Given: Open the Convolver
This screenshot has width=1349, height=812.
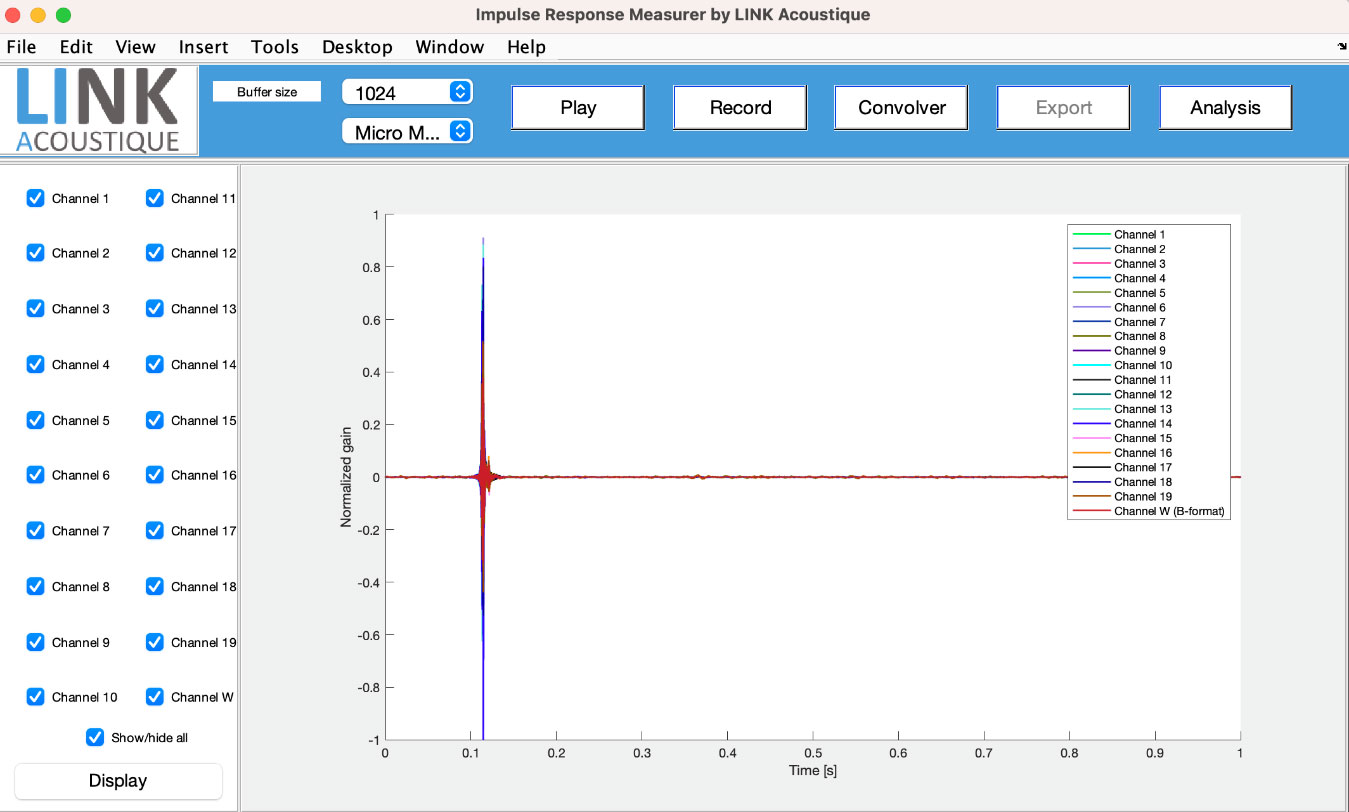Looking at the screenshot, I should pyautogui.click(x=901, y=108).
